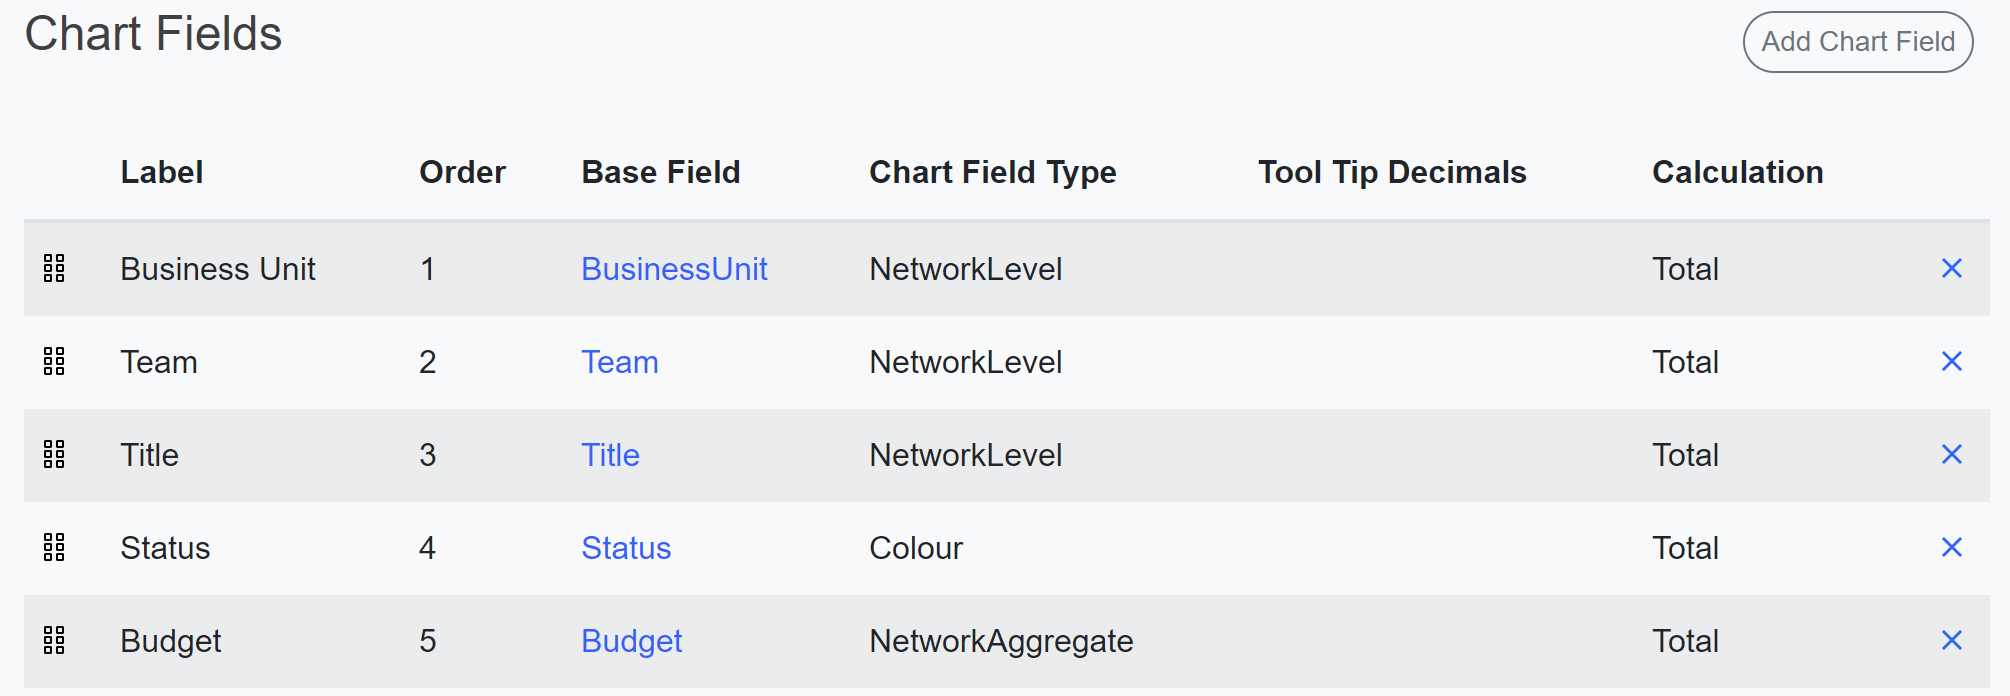Select the Business Unit label cell

(218, 269)
